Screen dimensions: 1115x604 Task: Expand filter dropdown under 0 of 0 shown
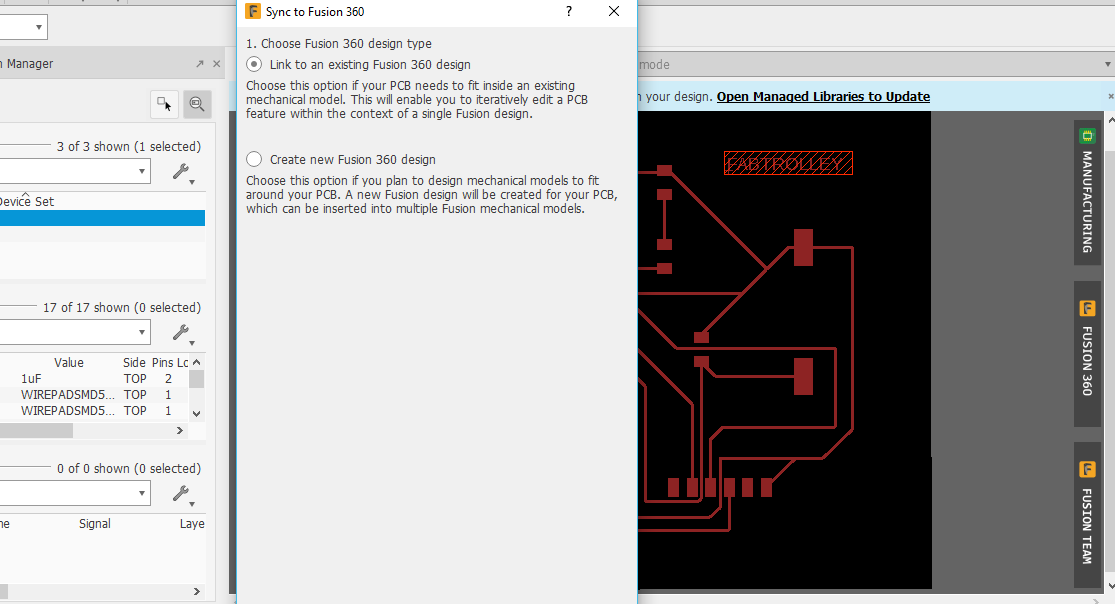point(142,493)
